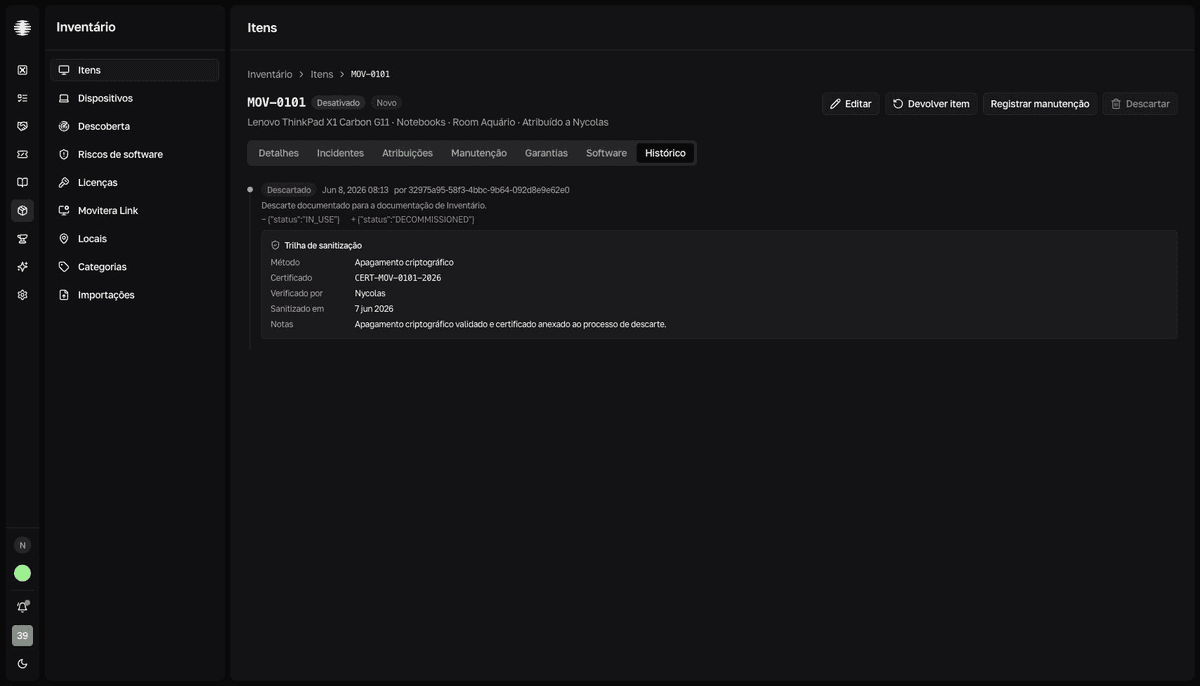Open Movitera Link in the sidebar

135,210
